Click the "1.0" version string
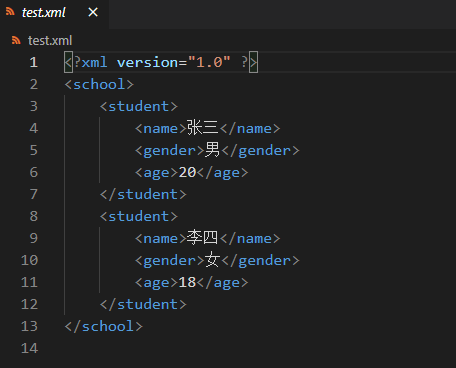Image resolution: width=456 pixels, height=368 pixels. (209, 62)
